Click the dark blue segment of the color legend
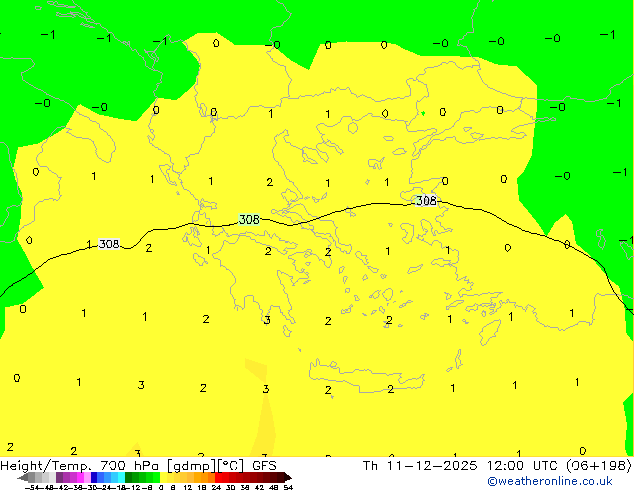634x490 pixels. pos(94,477)
